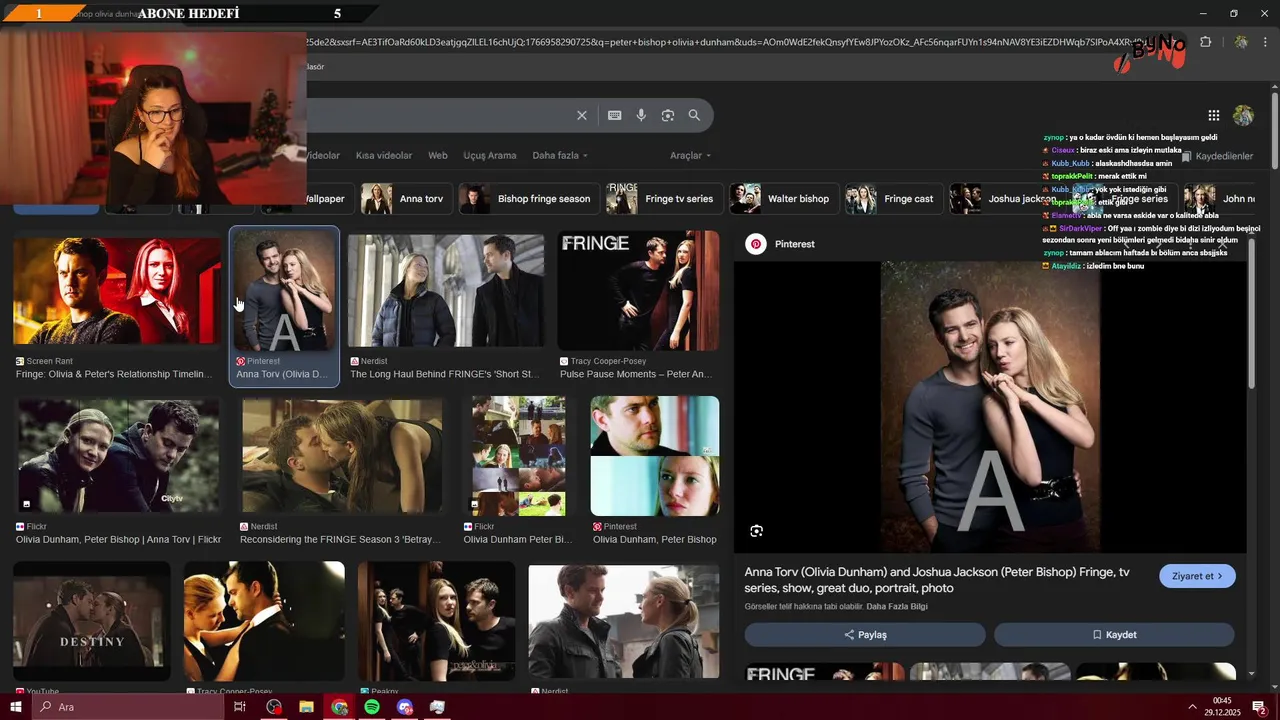Viewport: 1280px width, 720px height.
Task: Switch to the Web results tab
Action: pos(438,156)
